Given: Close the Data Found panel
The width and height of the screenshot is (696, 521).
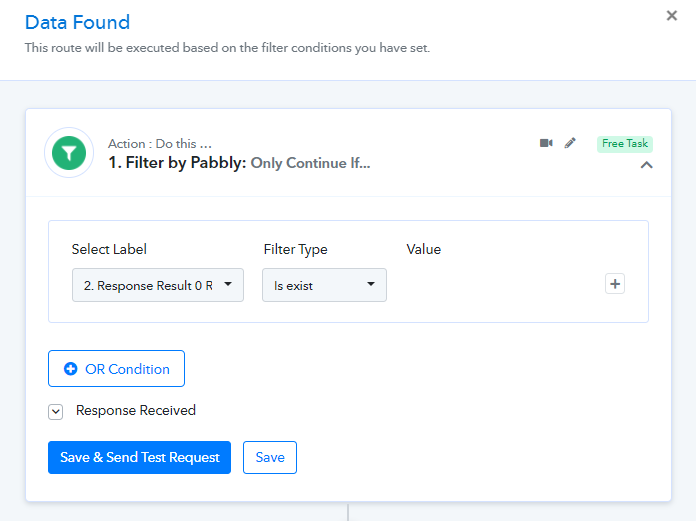Looking at the screenshot, I should point(672,16).
